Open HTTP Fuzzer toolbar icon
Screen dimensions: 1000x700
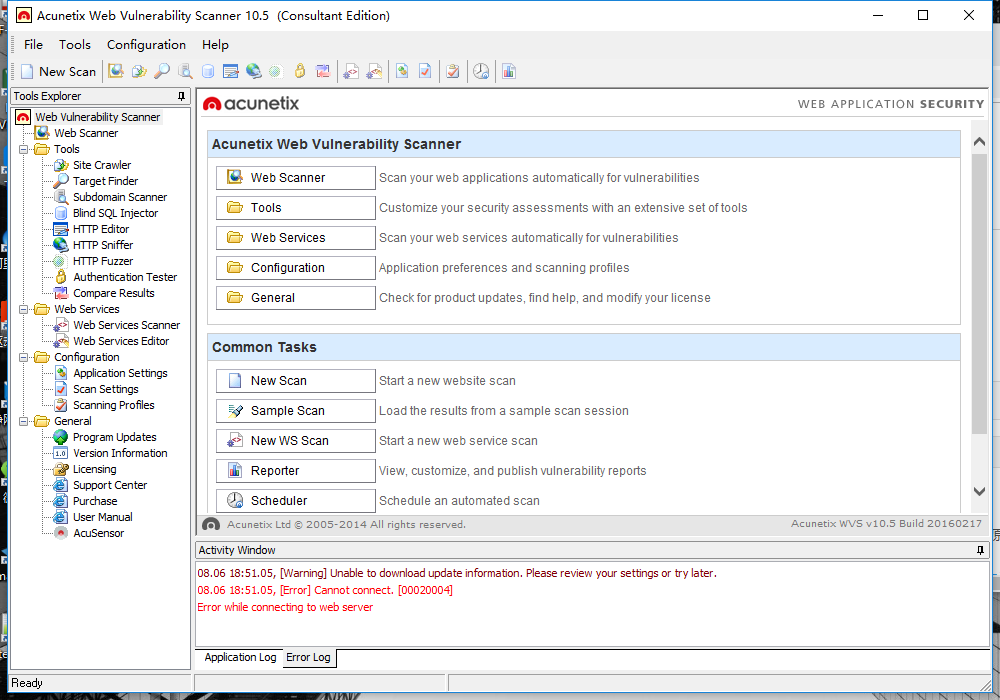[276, 71]
